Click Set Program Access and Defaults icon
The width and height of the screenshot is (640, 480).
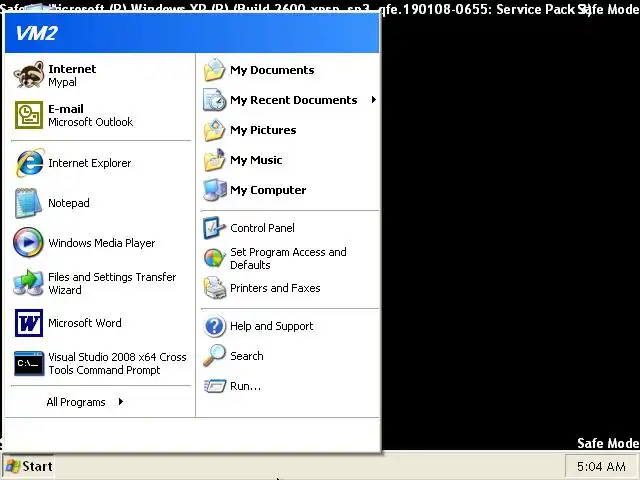(x=215, y=258)
